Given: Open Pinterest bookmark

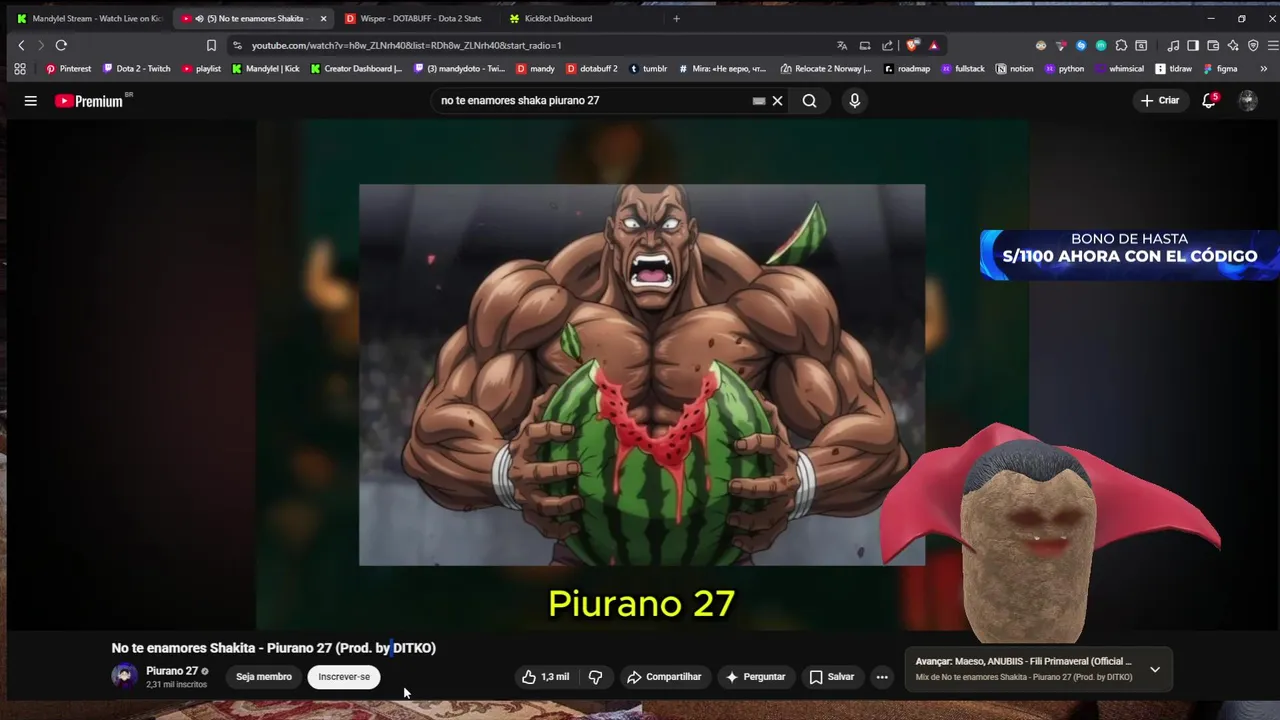Looking at the screenshot, I should [68, 69].
